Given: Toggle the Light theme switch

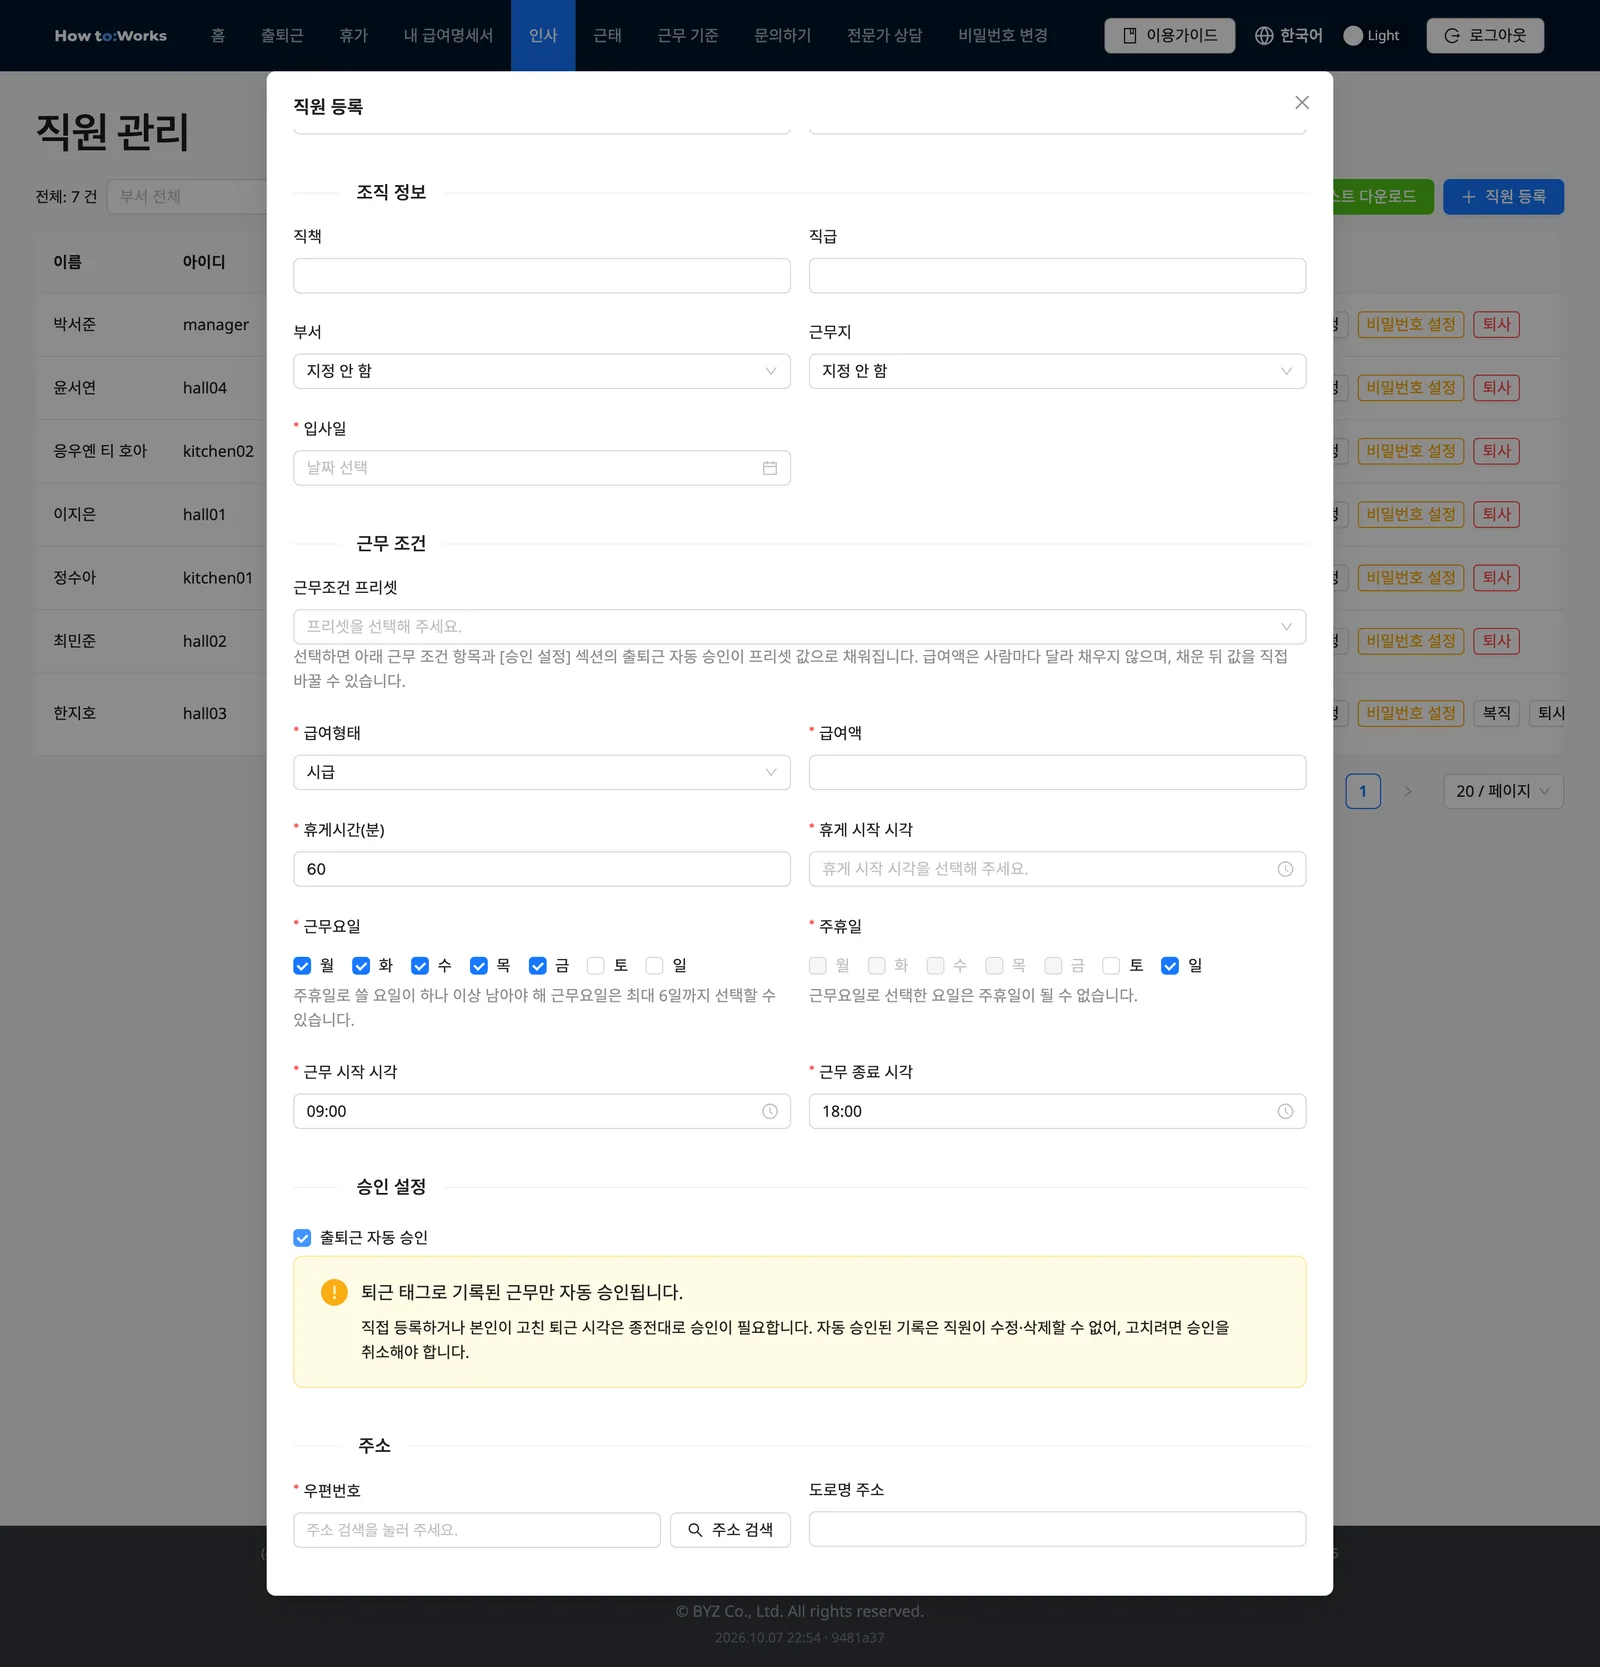Looking at the screenshot, I should point(1372,36).
